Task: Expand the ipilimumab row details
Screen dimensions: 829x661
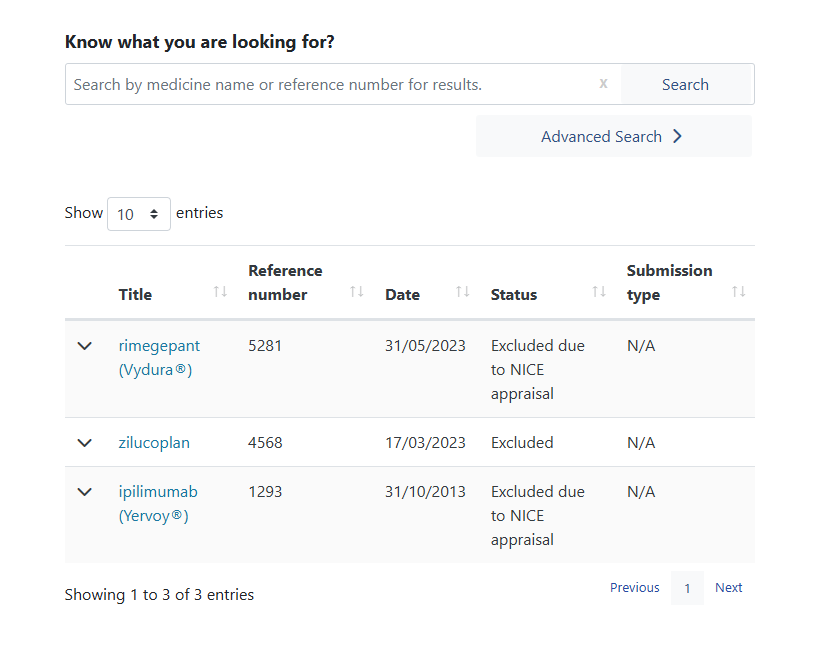Action: coord(85,492)
